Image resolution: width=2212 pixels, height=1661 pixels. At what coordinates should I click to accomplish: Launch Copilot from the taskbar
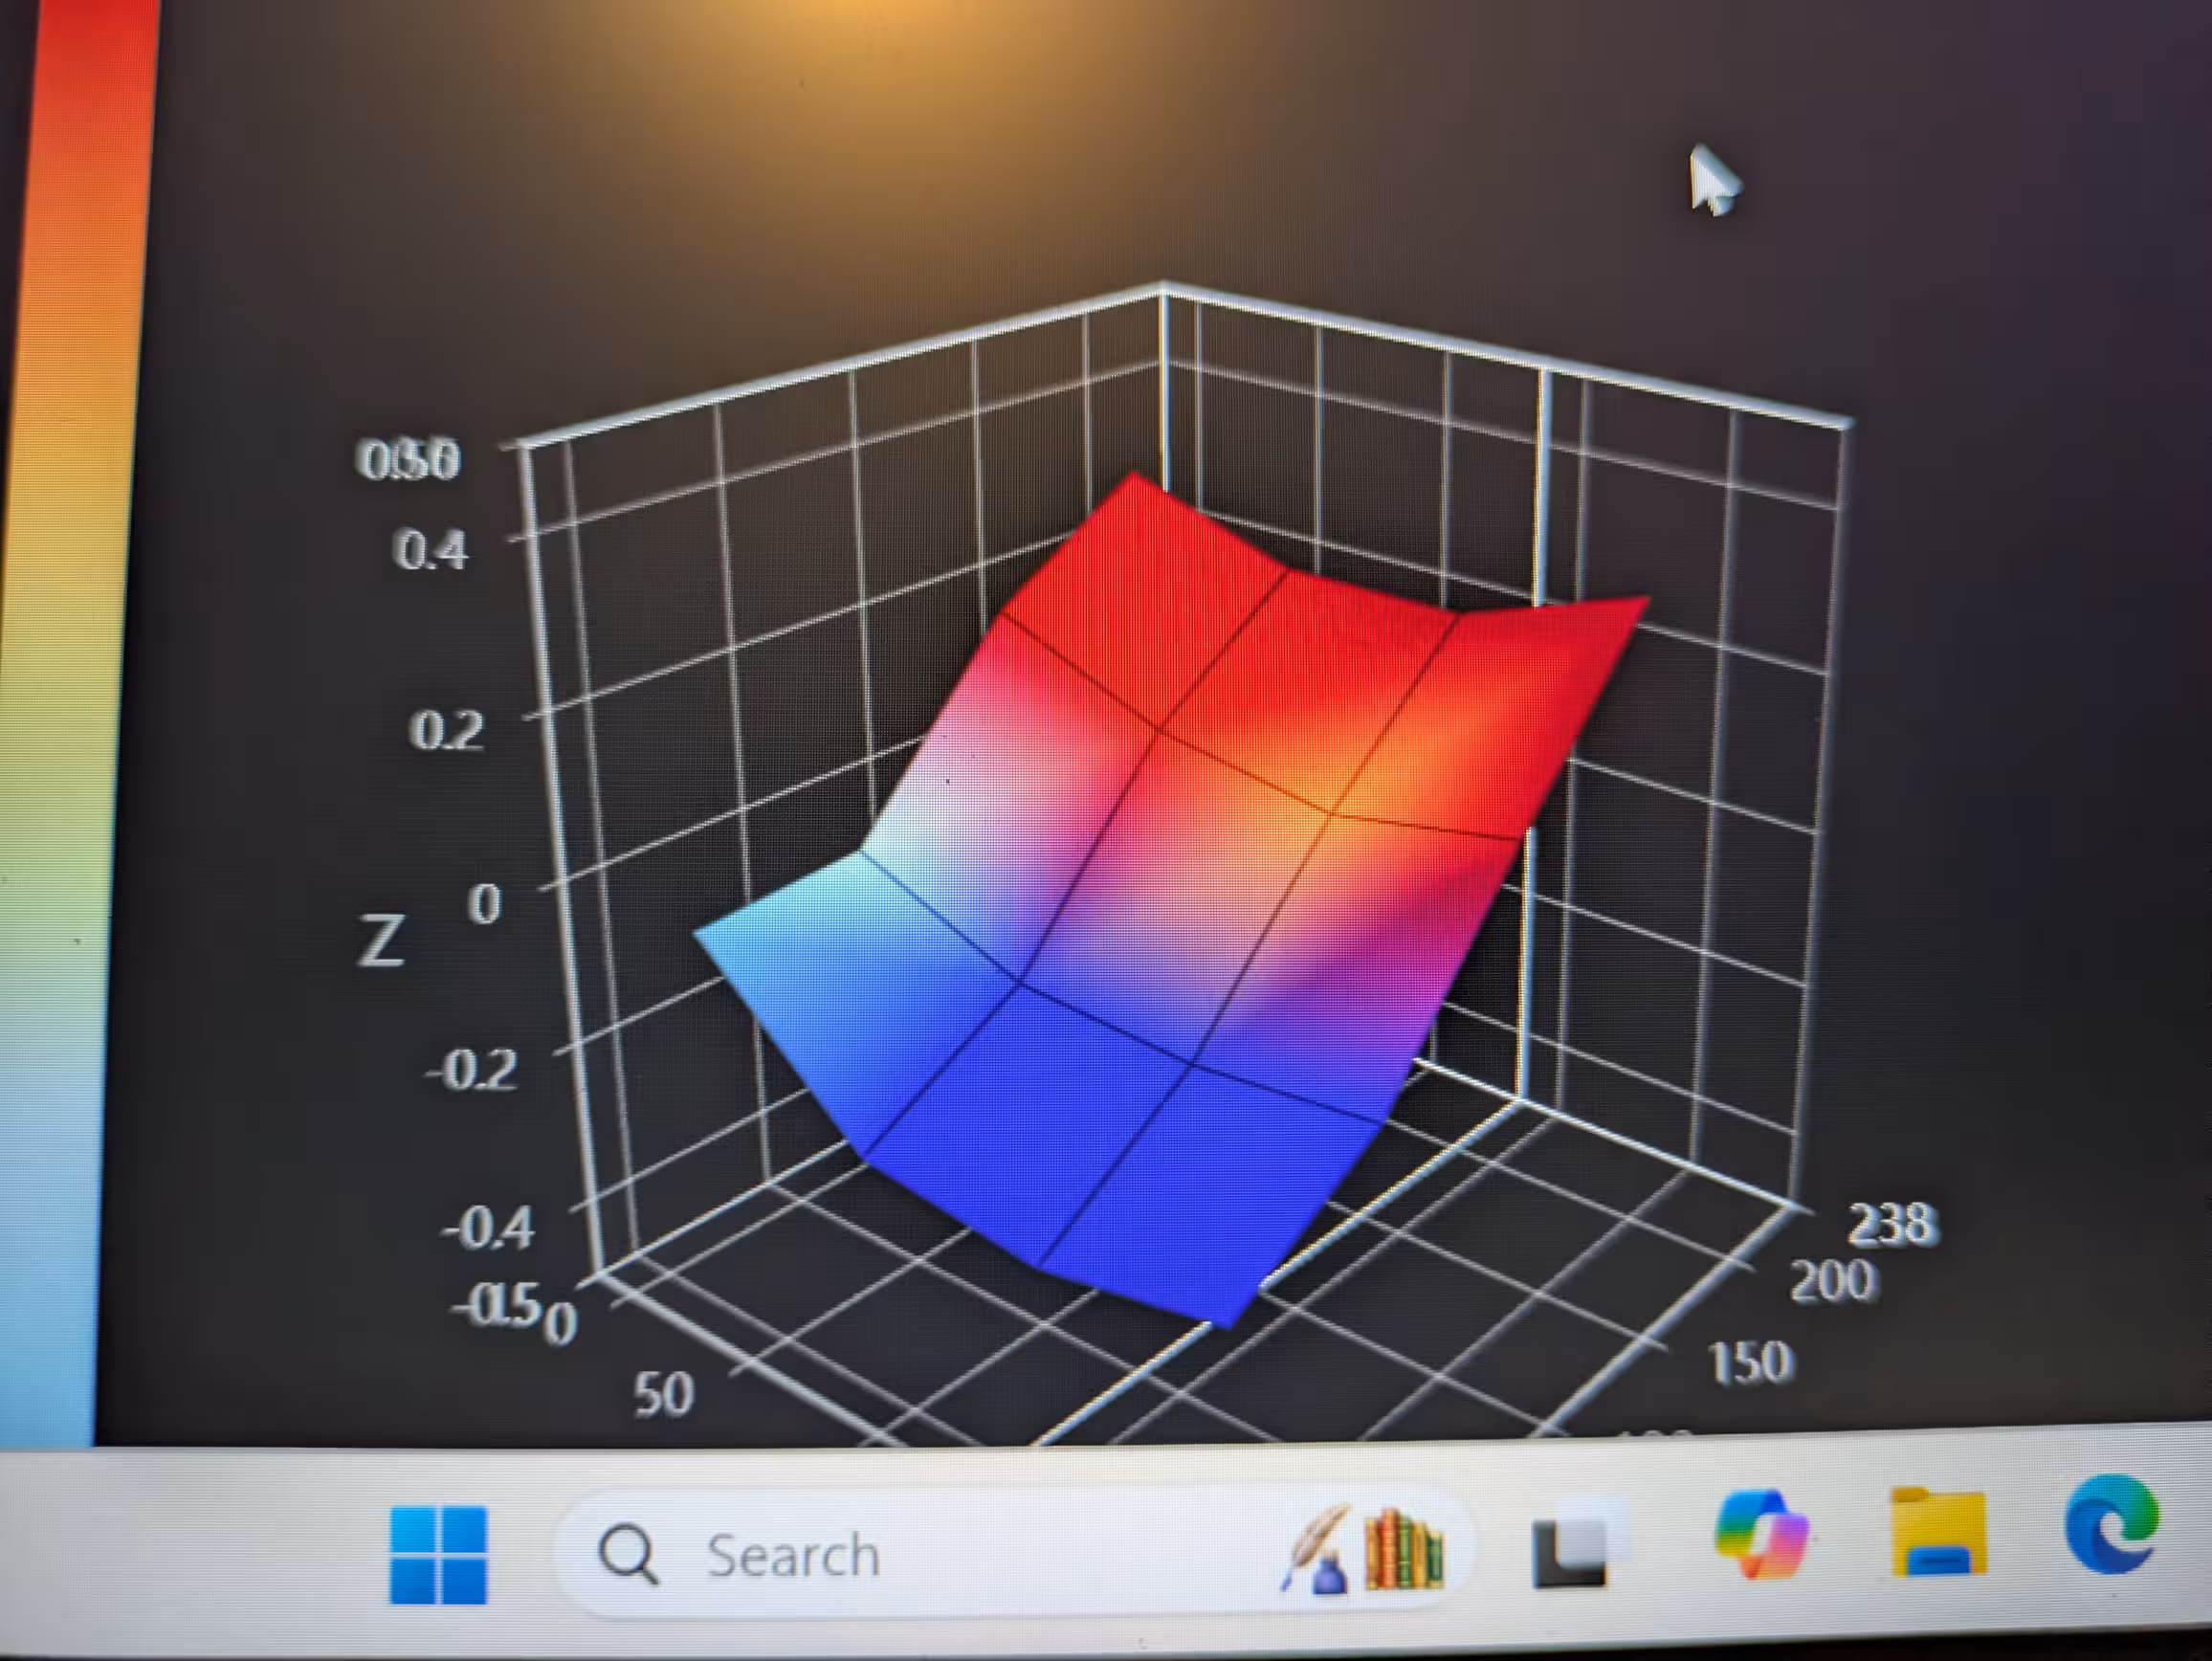coord(1761,1535)
